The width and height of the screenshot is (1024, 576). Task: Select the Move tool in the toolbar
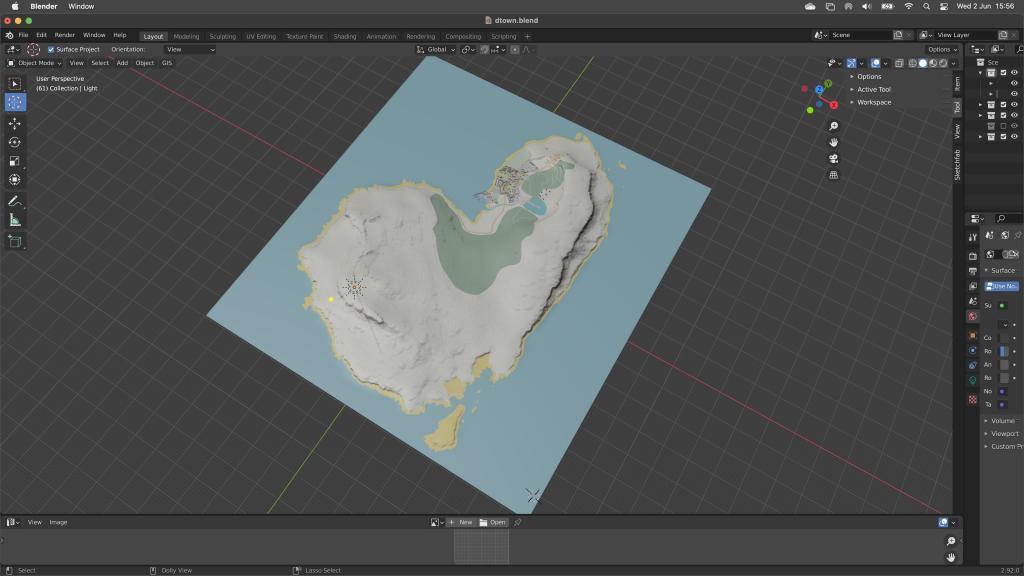coord(15,123)
